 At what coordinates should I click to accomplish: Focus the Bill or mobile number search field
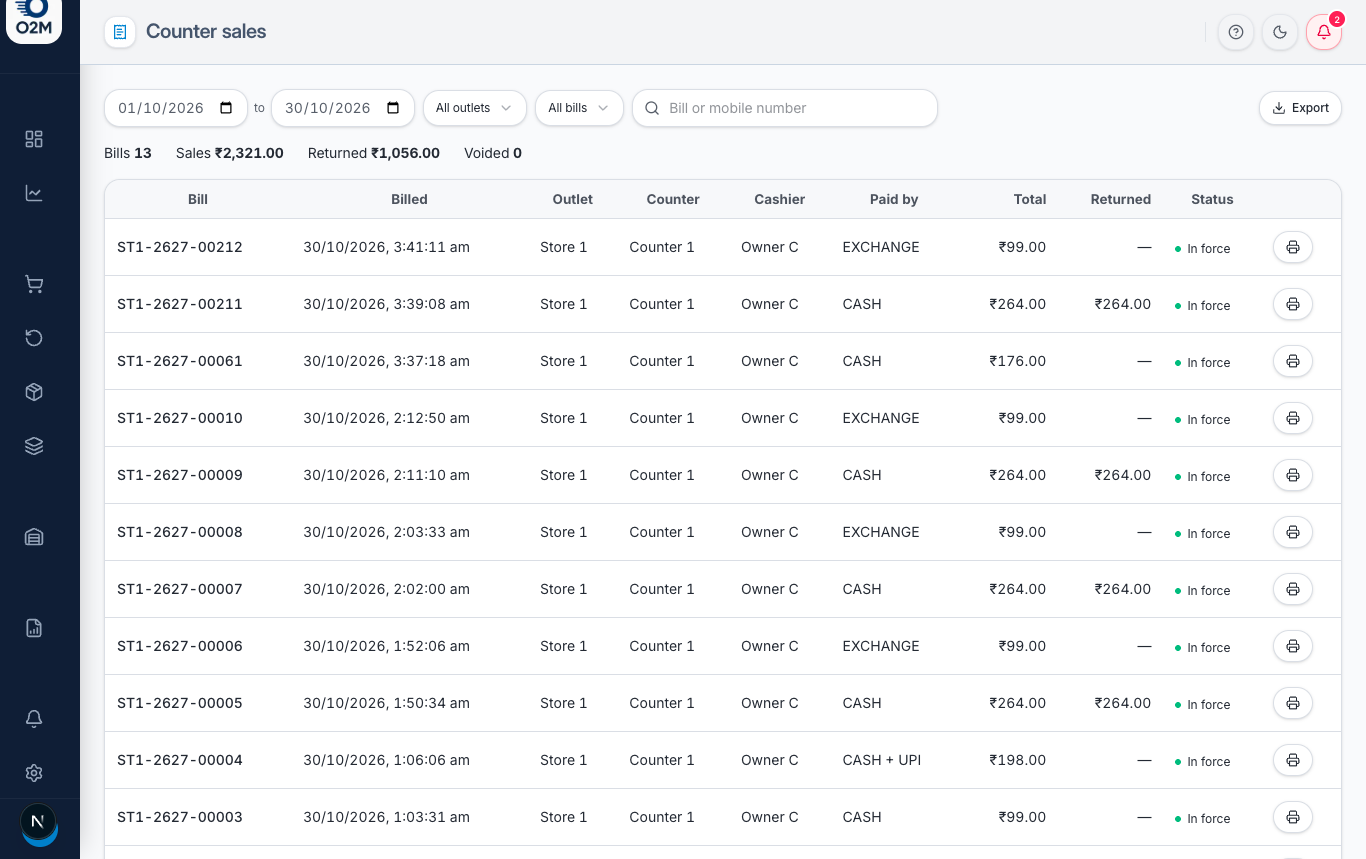[x=785, y=108]
